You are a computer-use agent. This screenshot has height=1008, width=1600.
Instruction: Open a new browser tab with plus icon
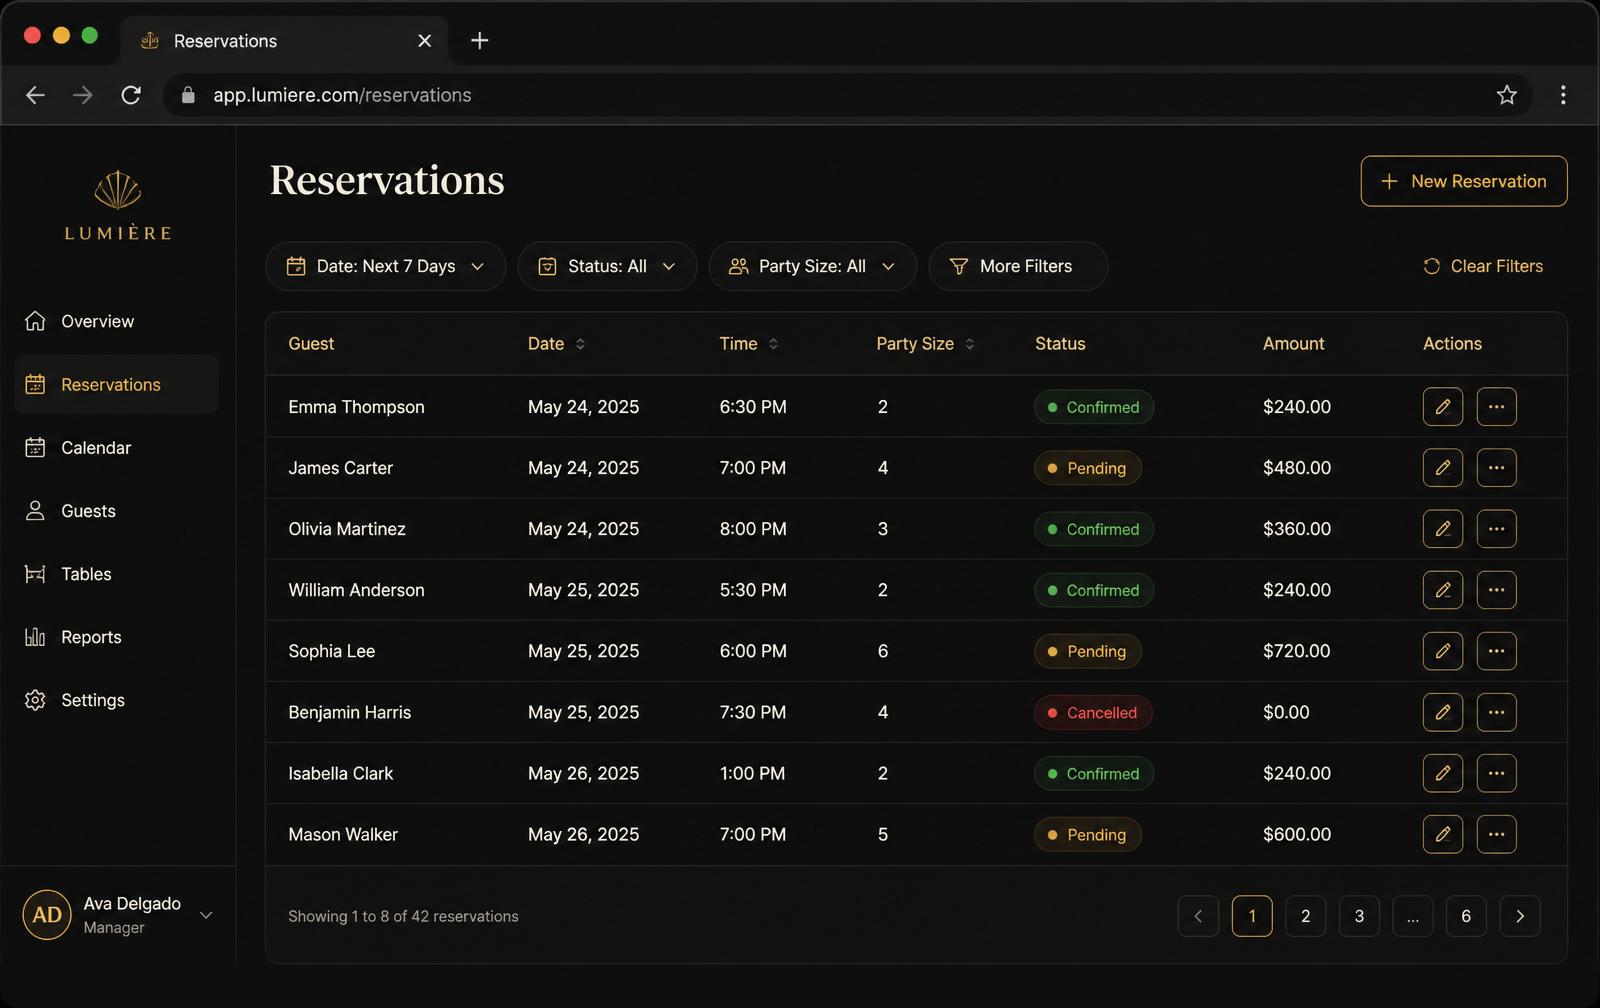tap(479, 40)
